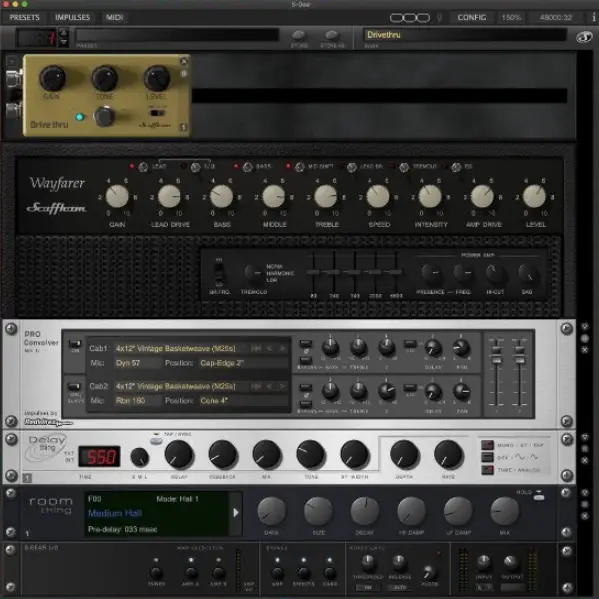This screenshot has height=599, width=599.
Task: Click the Drive thru pedal LEVEL knob
Action: coord(157,78)
